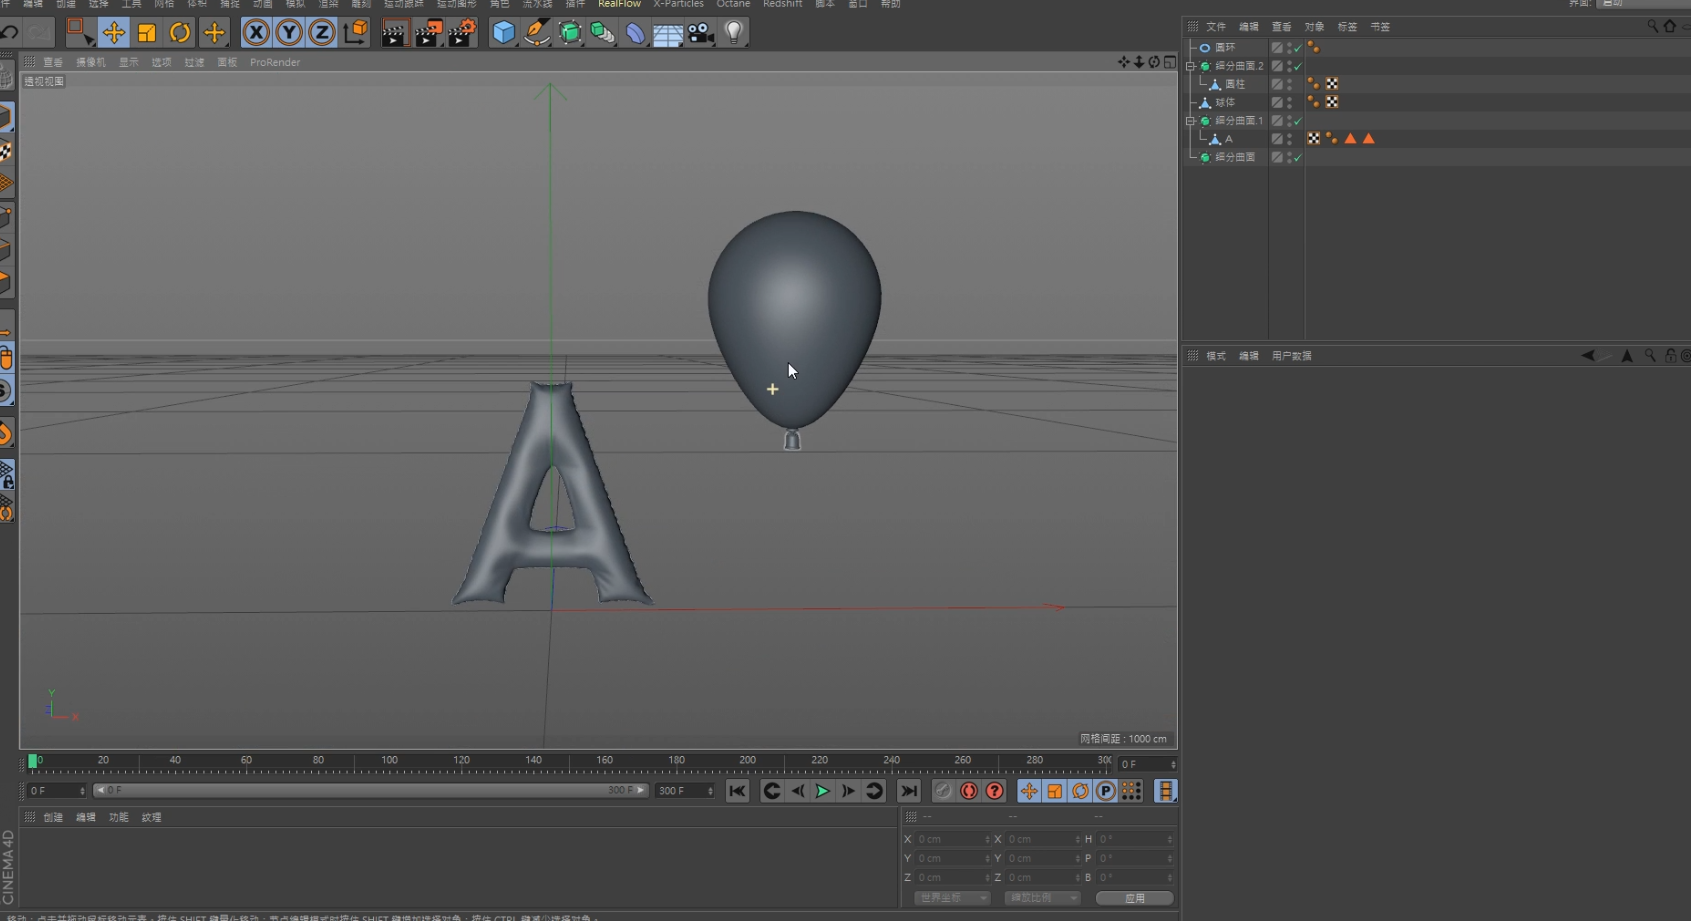The height and width of the screenshot is (921, 1691).
Task: Open the Subdivision Surface generators icon
Action: [570, 33]
